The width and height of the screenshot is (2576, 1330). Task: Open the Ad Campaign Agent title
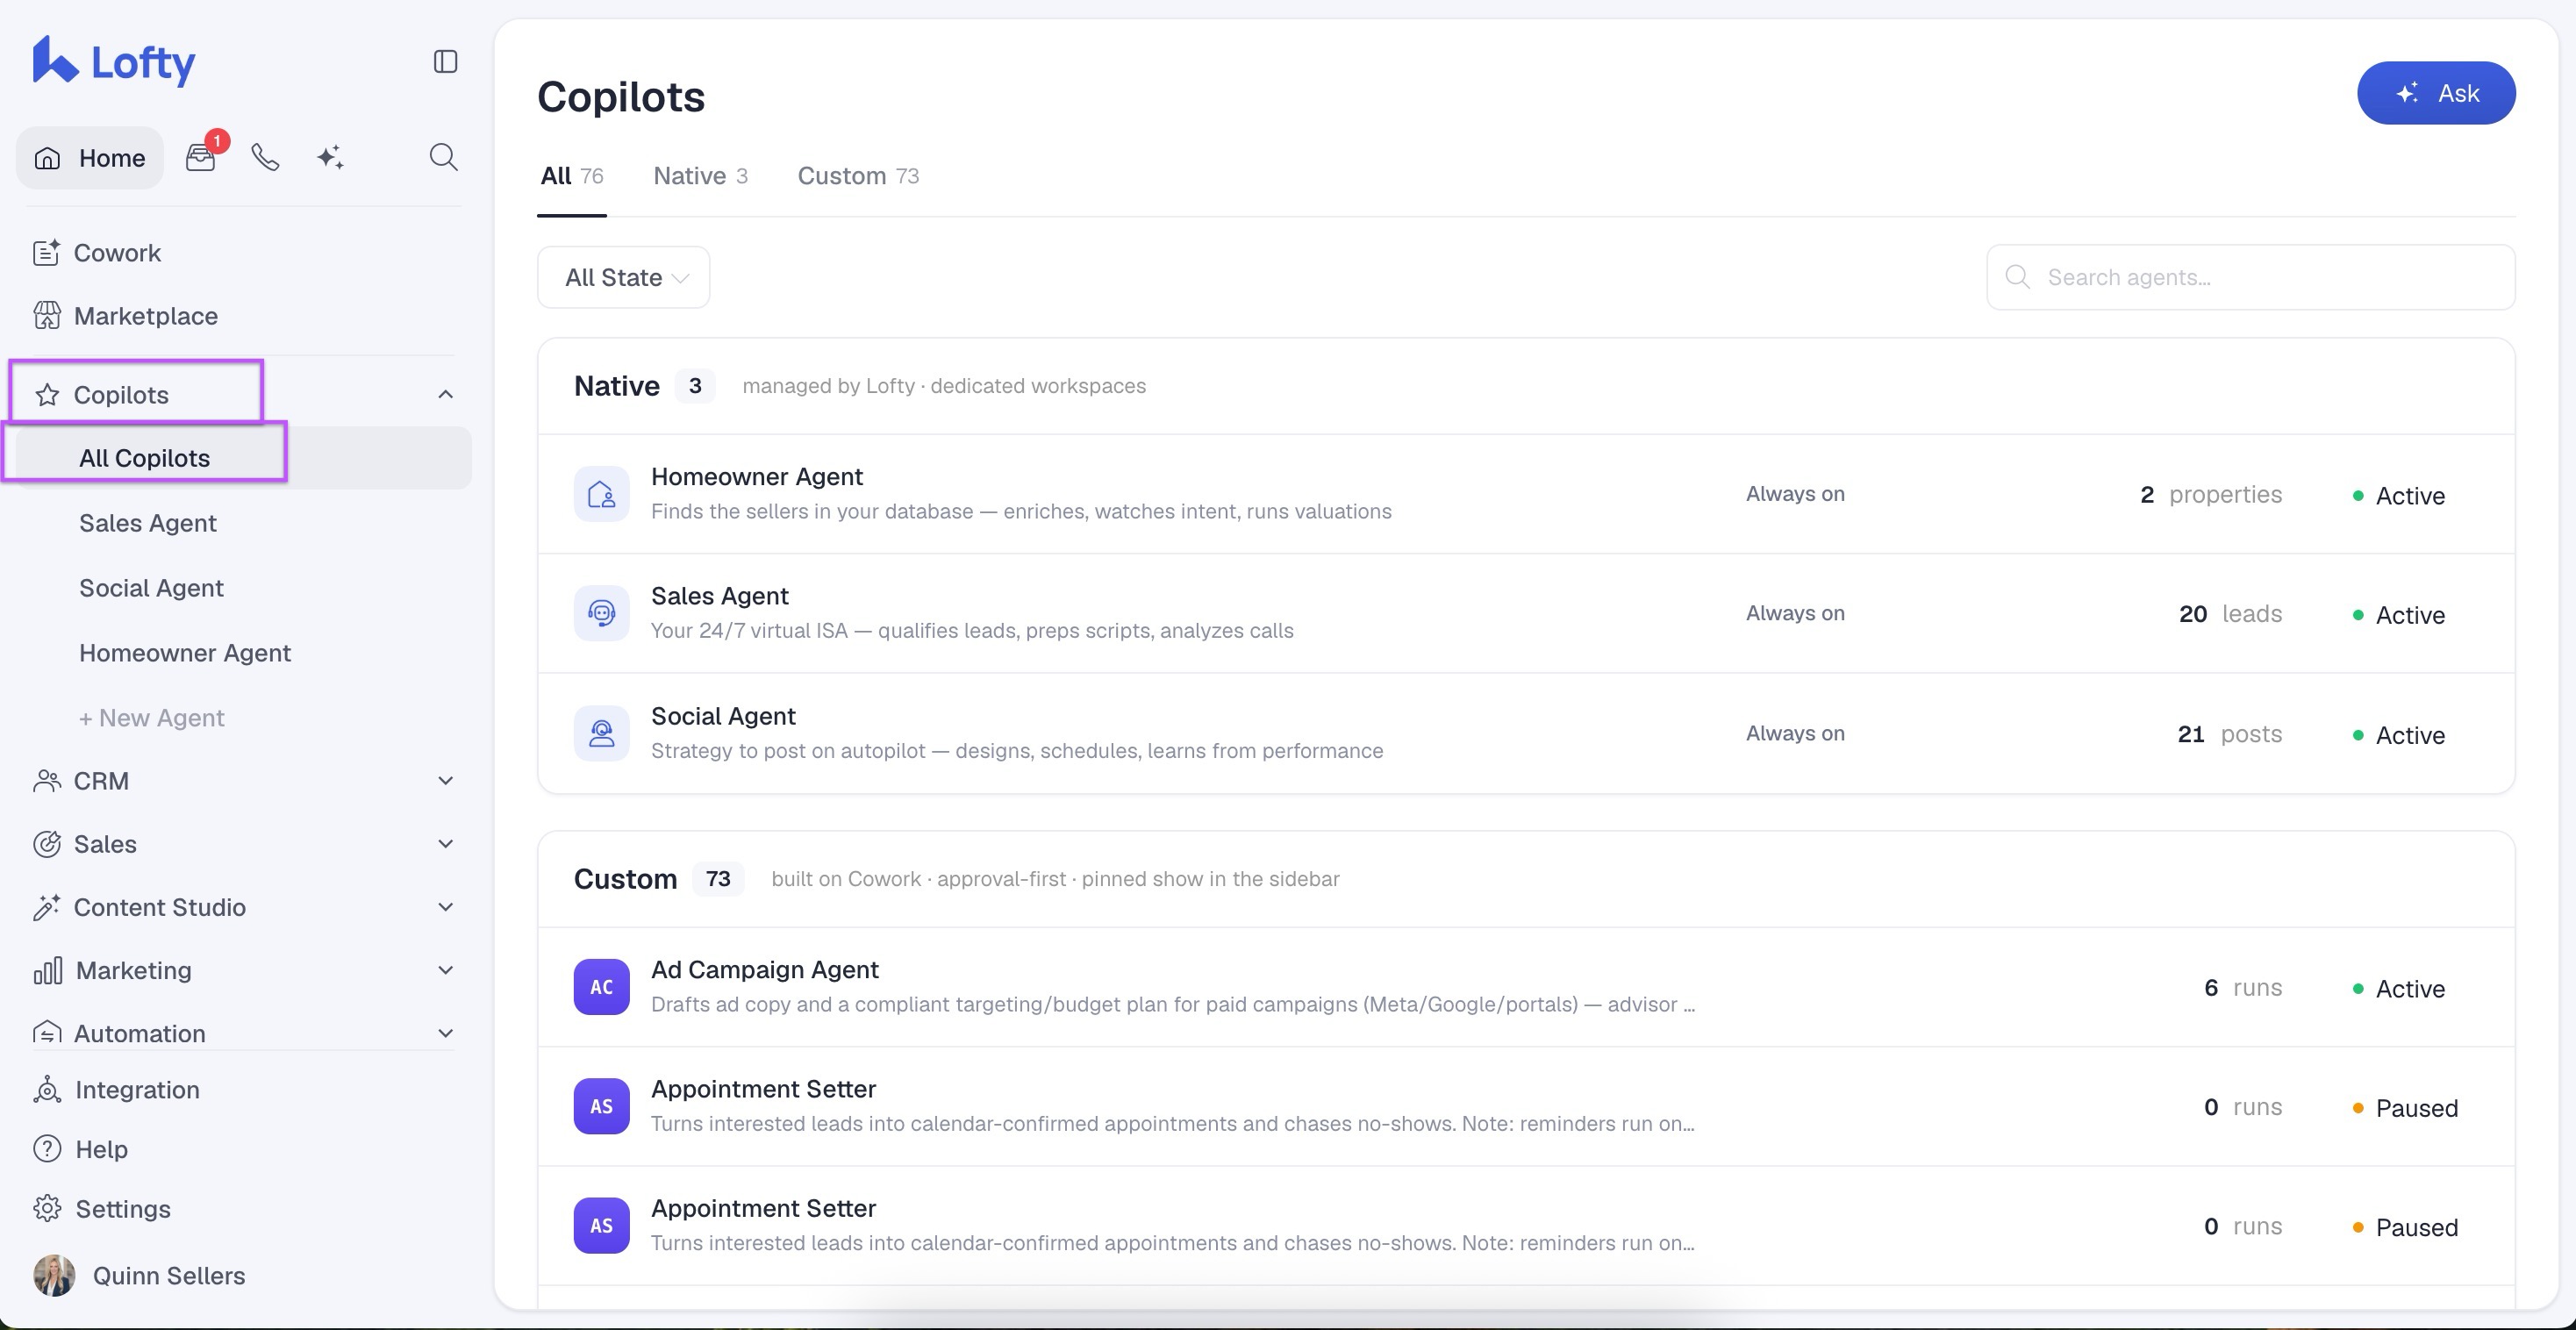(765, 970)
